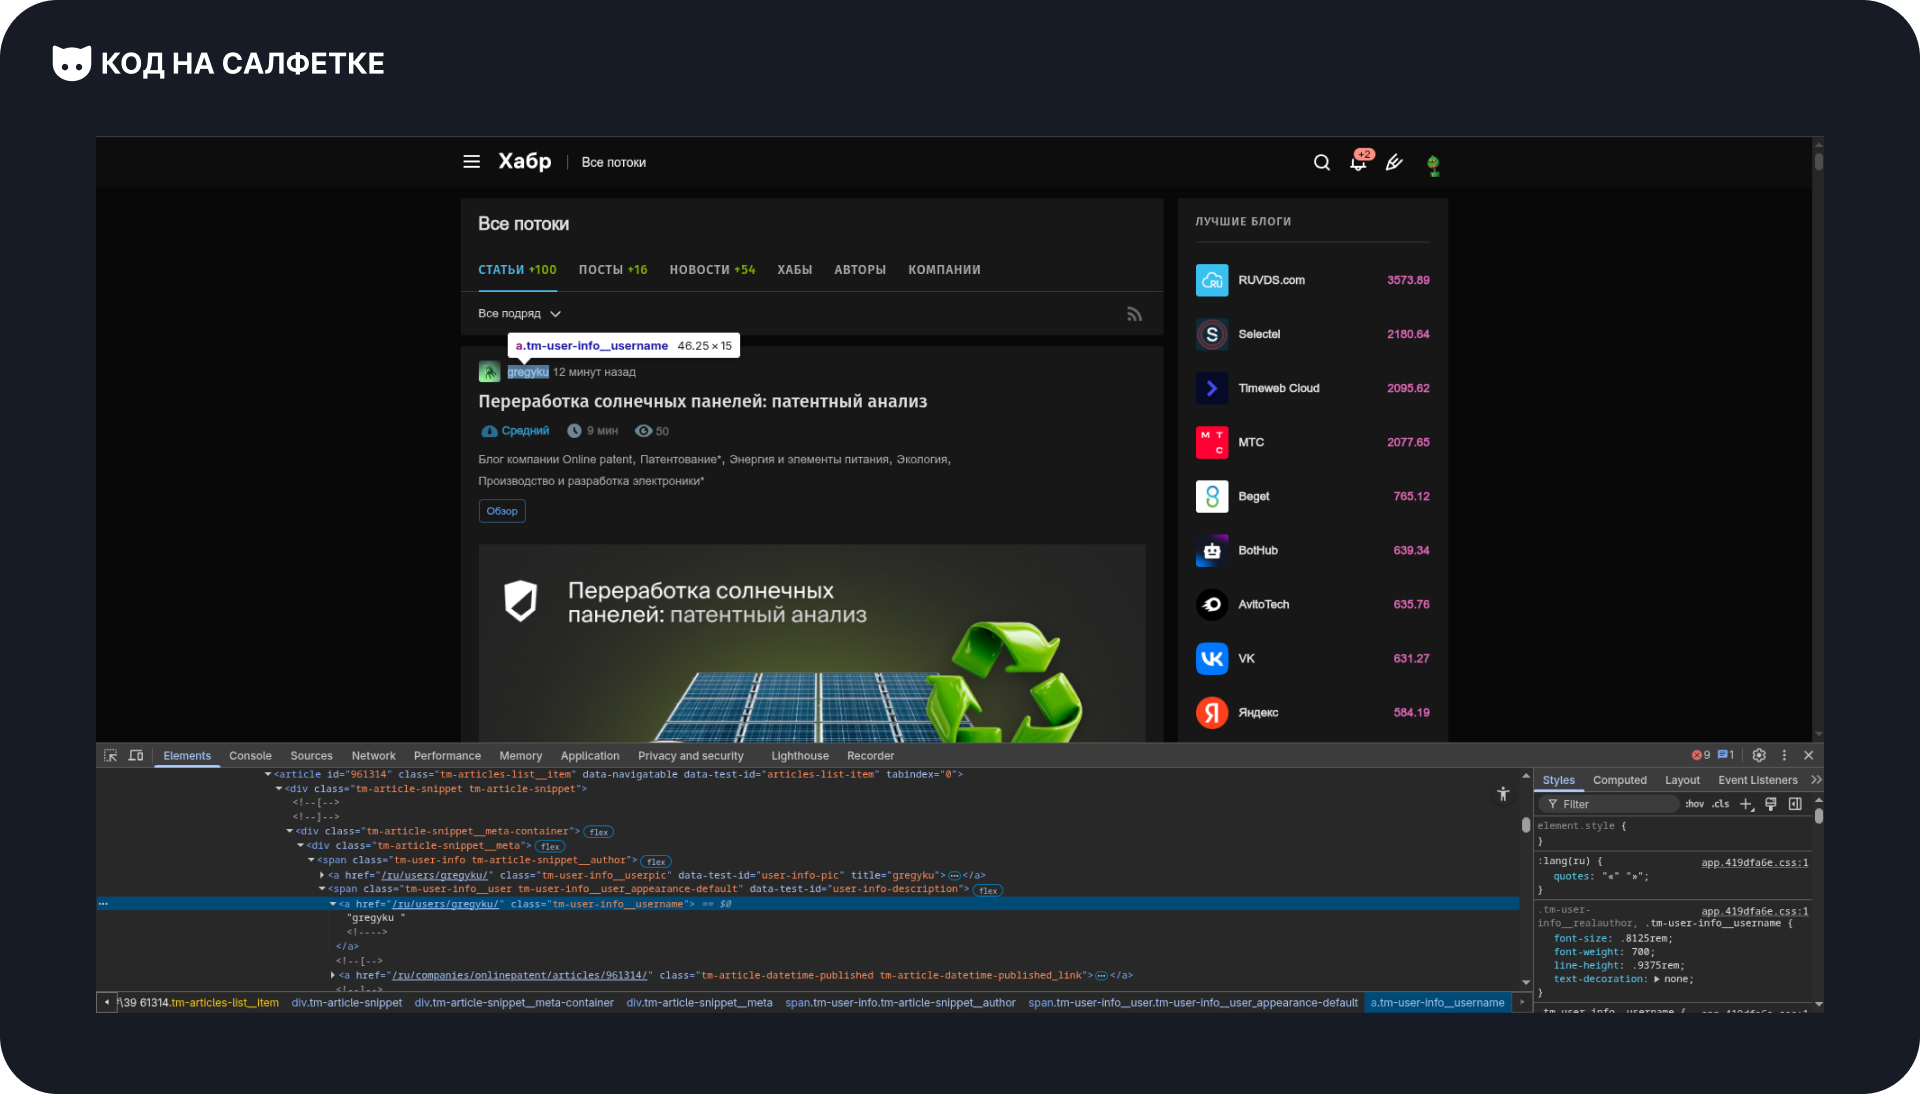Click the RSS feed icon
Image resolution: width=1920 pixels, height=1094 pixels.
point(1134,314)
